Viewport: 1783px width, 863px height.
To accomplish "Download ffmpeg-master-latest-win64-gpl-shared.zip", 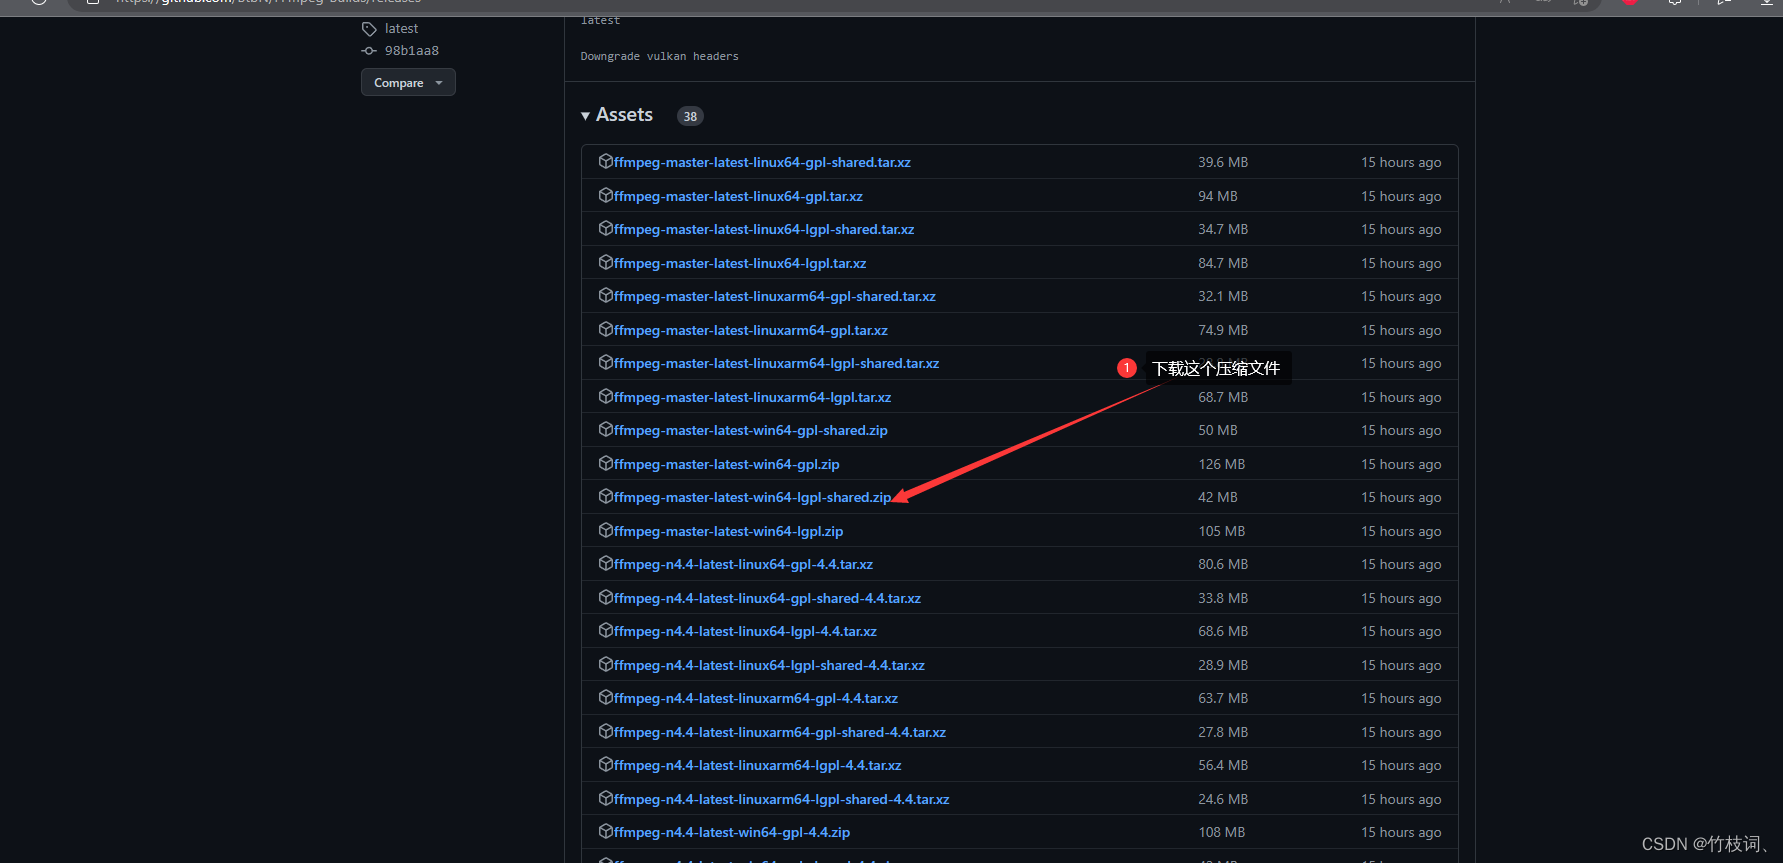I will [751, 430].
